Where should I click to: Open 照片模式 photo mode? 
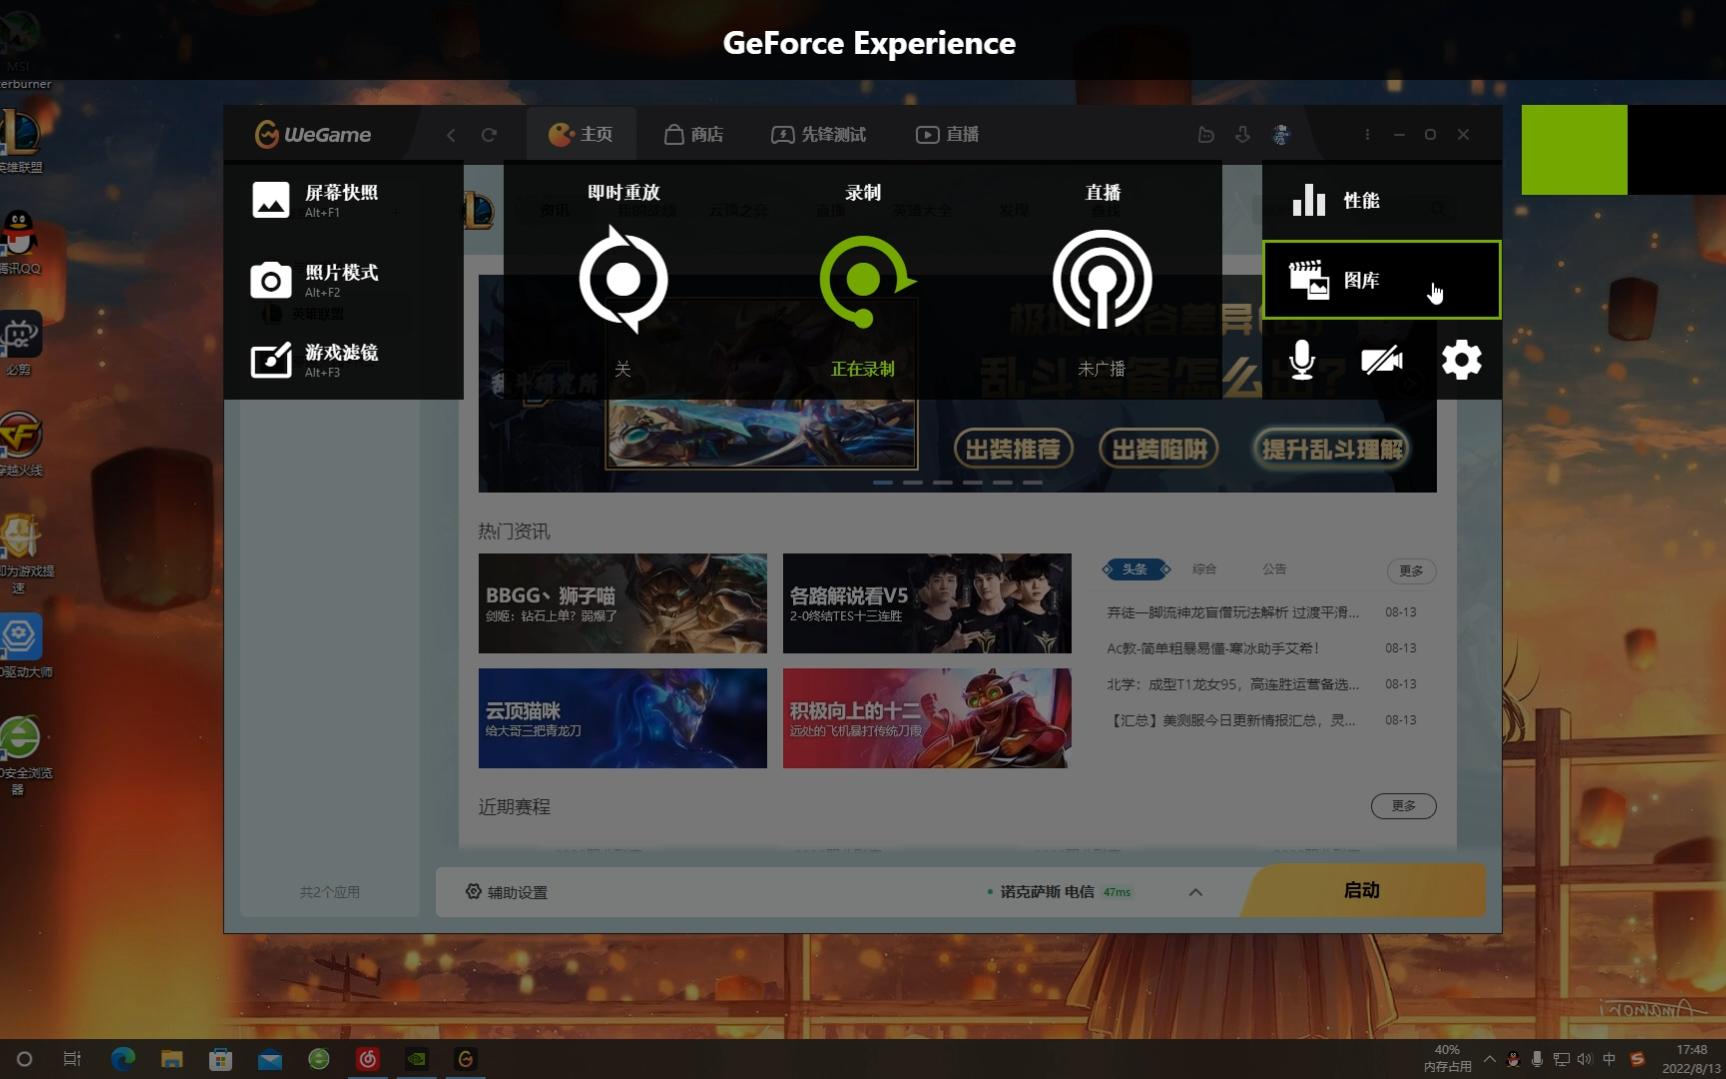point(315,280)
